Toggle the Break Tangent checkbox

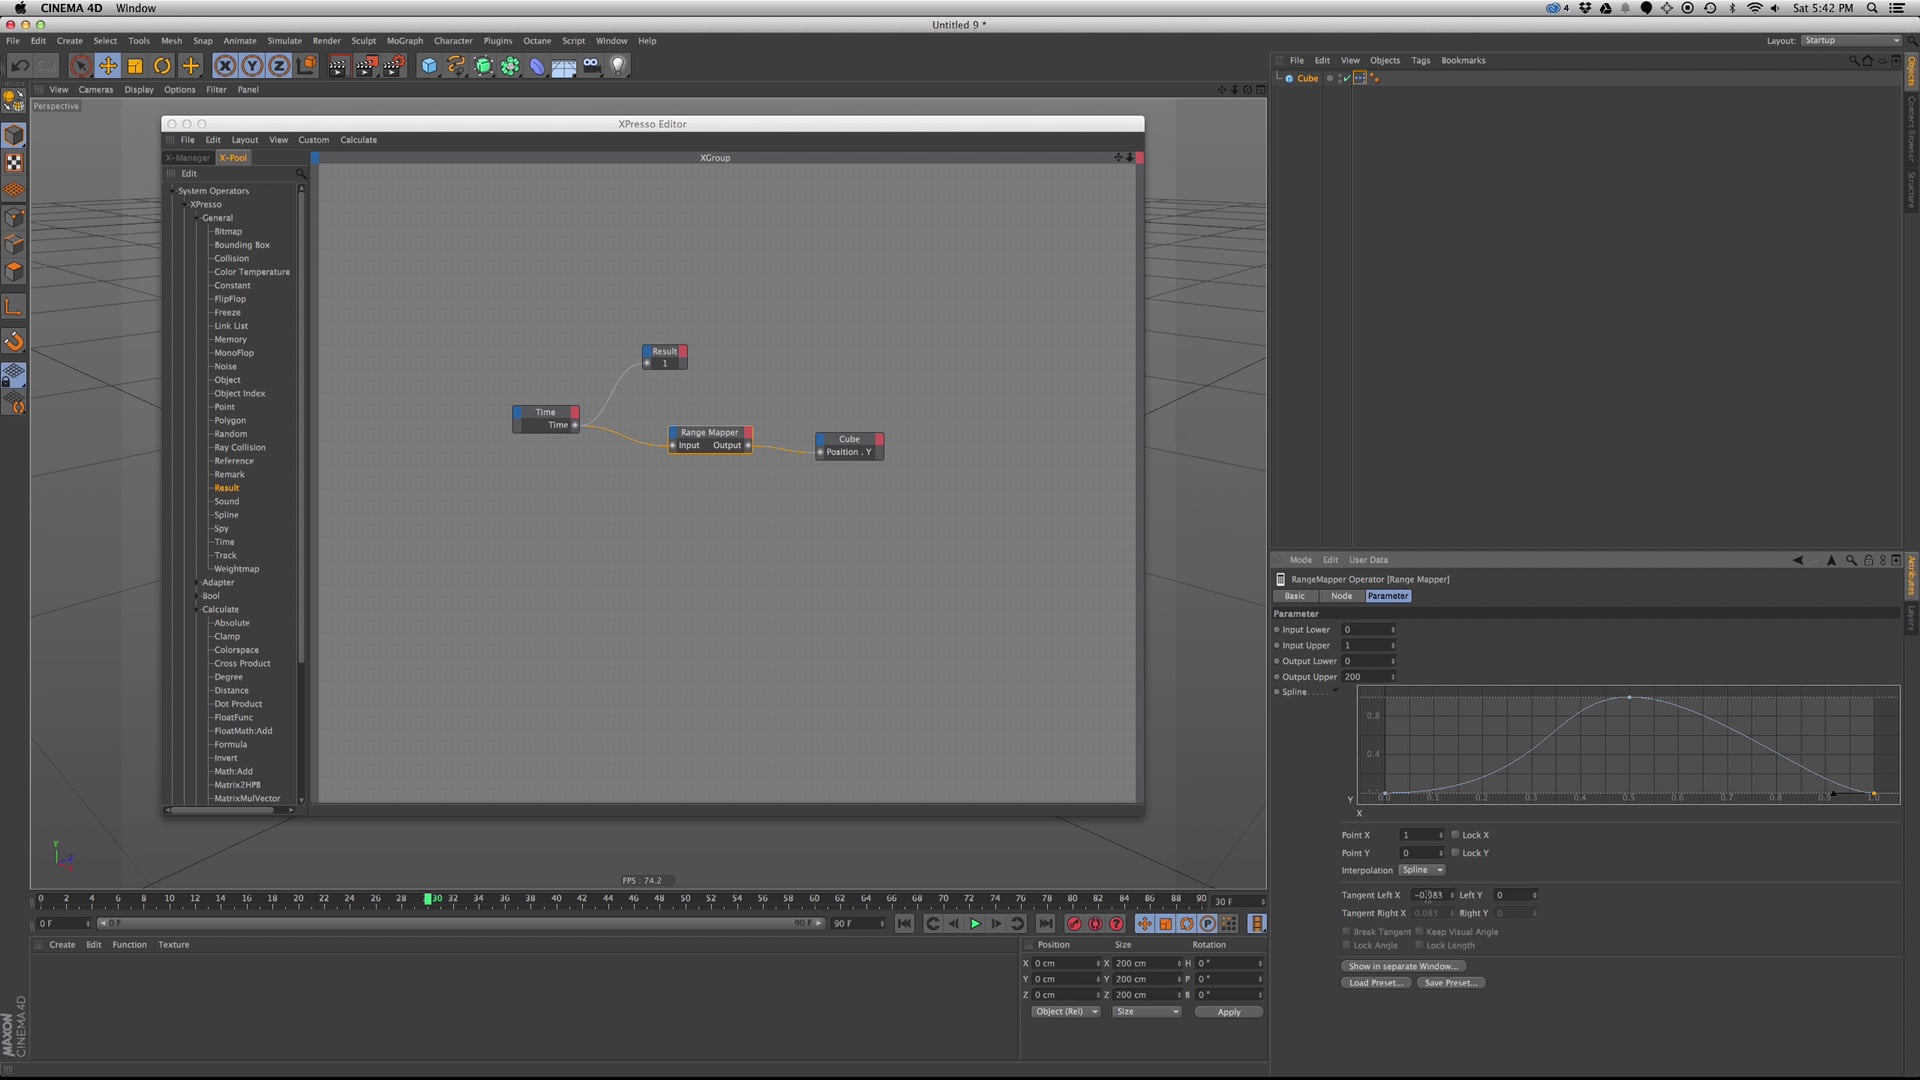[x=1346, y=931]
